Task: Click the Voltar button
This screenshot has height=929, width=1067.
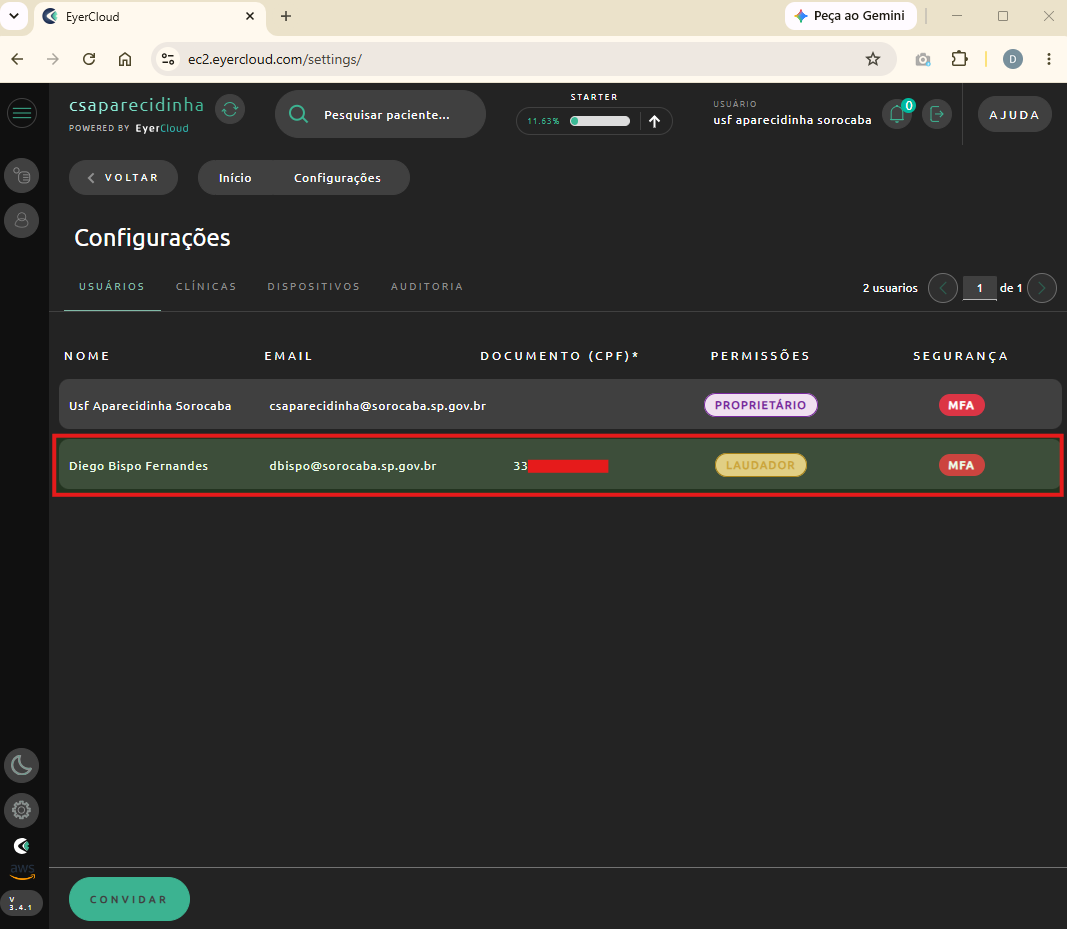Action: coord(123,178)
